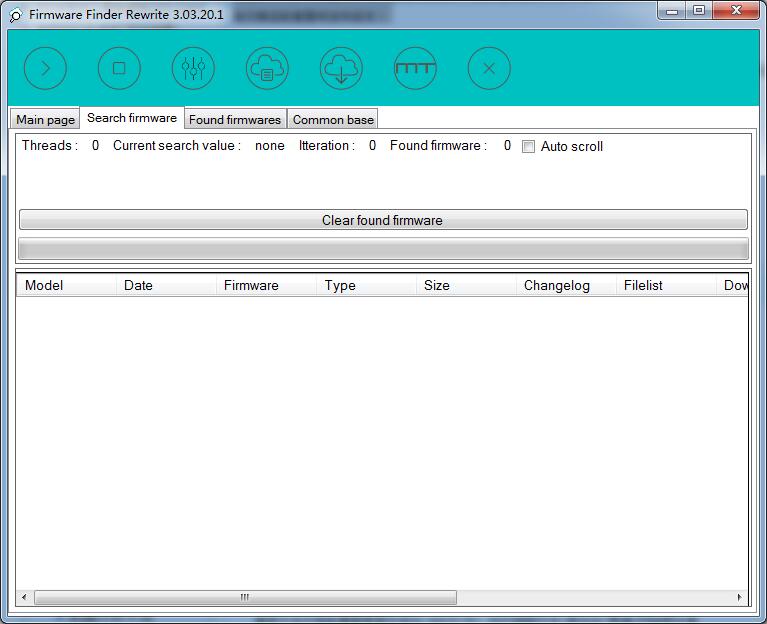Viewport: 767px width, 624px height.
Task: Click the circular X icon in toolbar
Action: (x=489, y=68)
